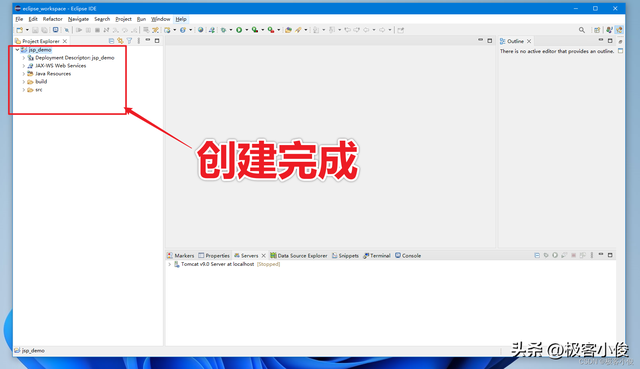The image size is (640, 369).
Task: Switch to the Java EE perspective icon
Action: click(620, 30)
